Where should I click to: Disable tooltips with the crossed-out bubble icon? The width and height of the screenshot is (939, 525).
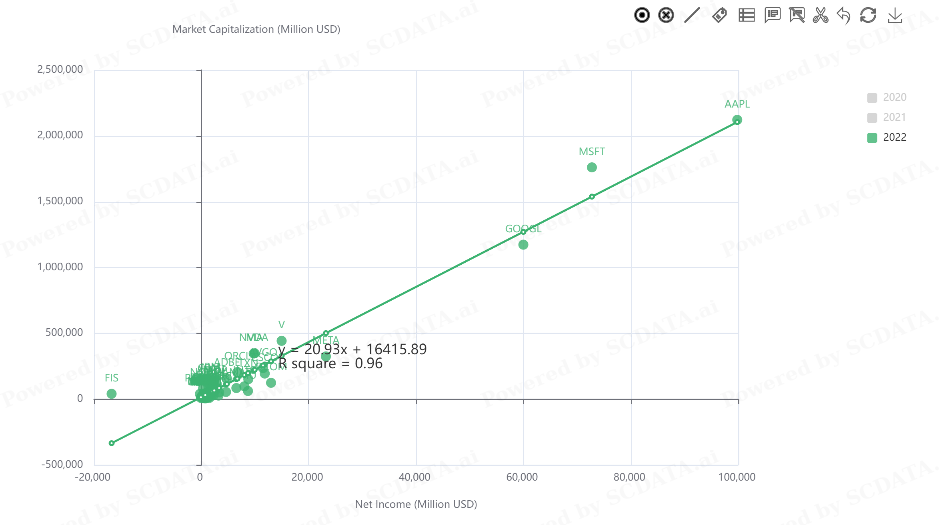797,15
